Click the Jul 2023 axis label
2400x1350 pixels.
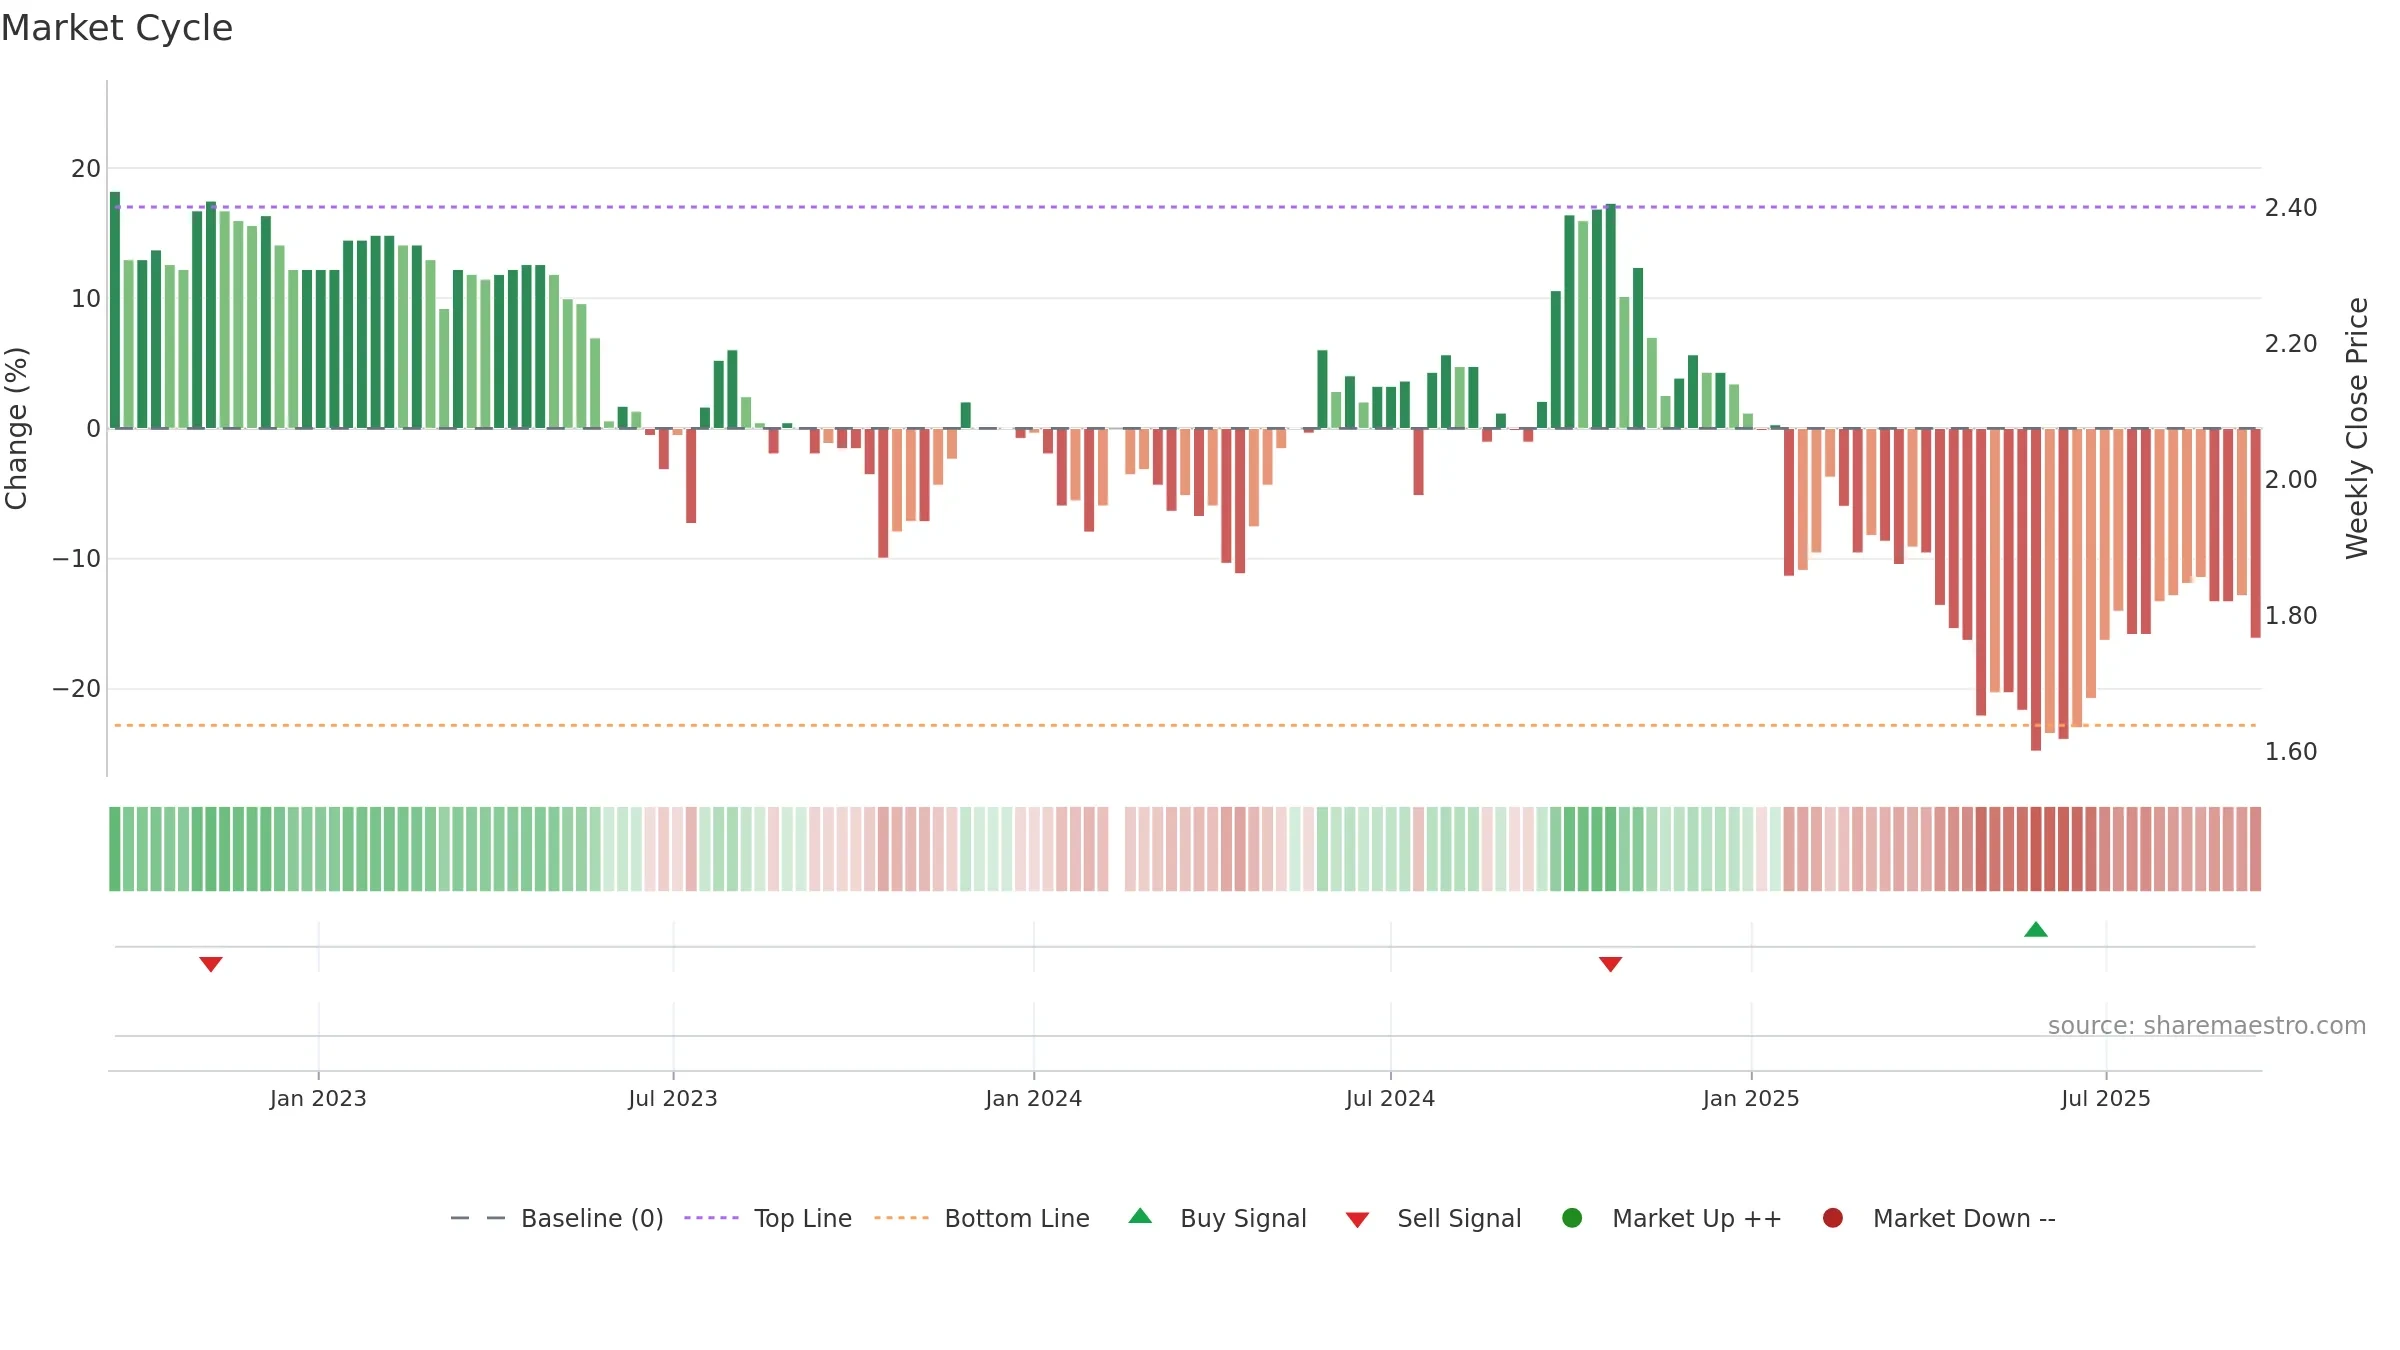point(673,1099)
